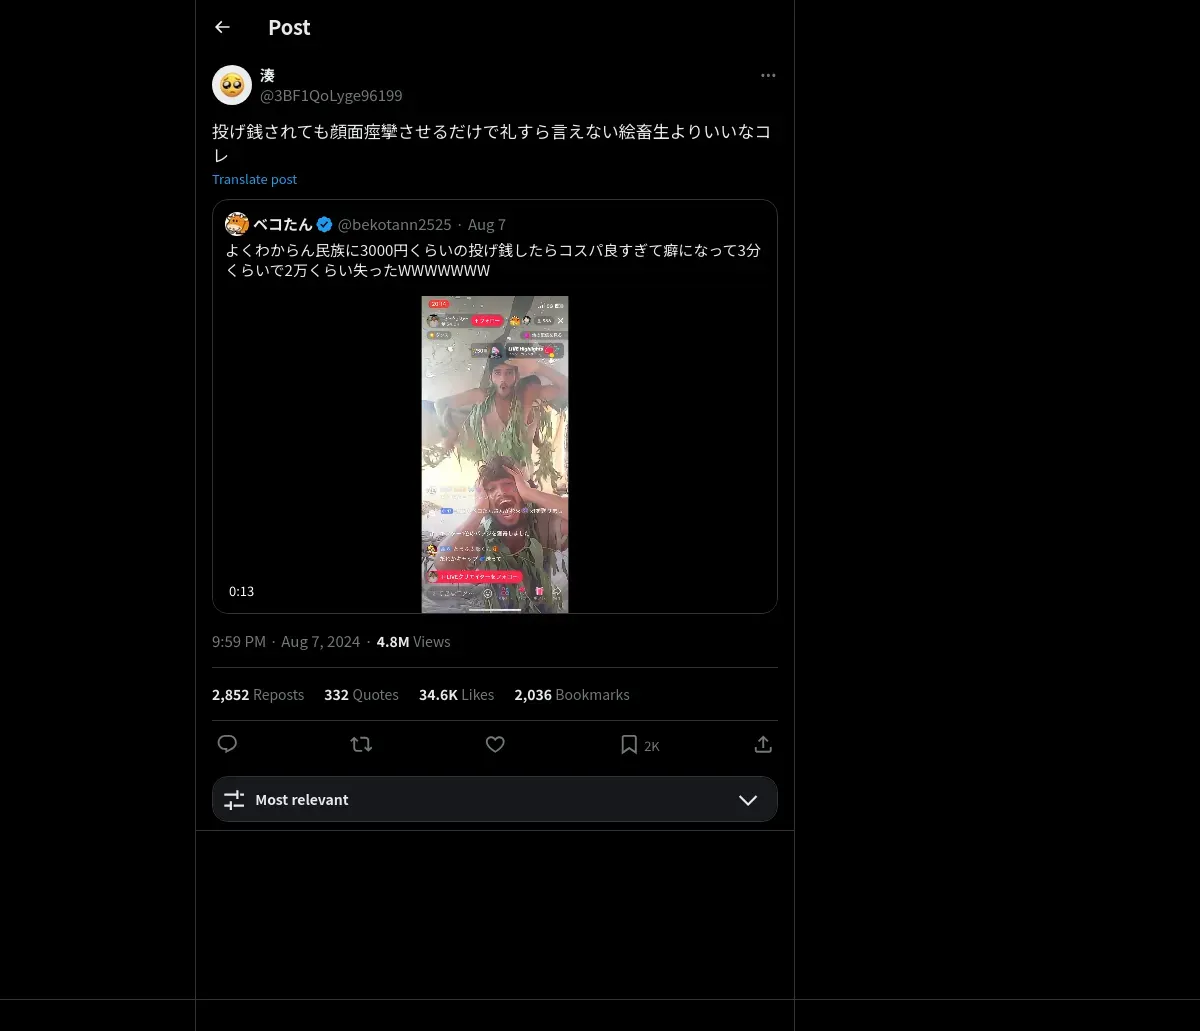View the 2,852 Reposts list

[258, 694]
